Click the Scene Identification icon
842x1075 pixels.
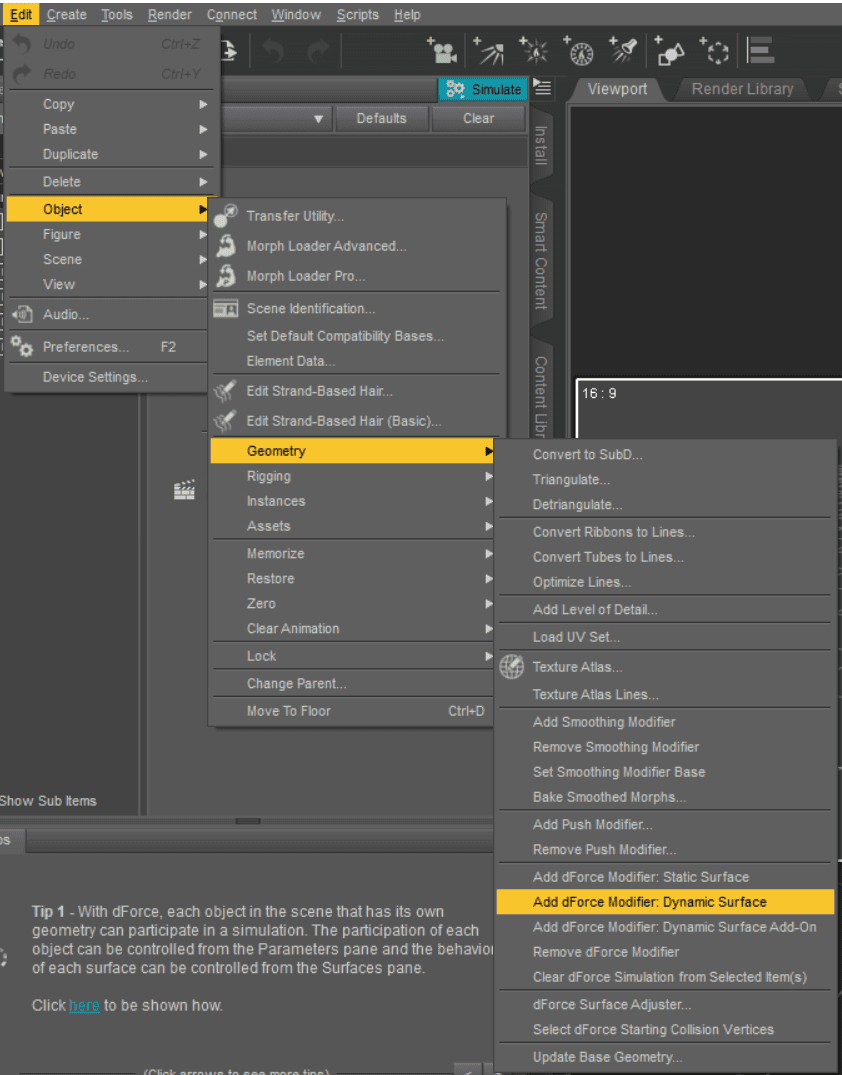coord(226,308)
